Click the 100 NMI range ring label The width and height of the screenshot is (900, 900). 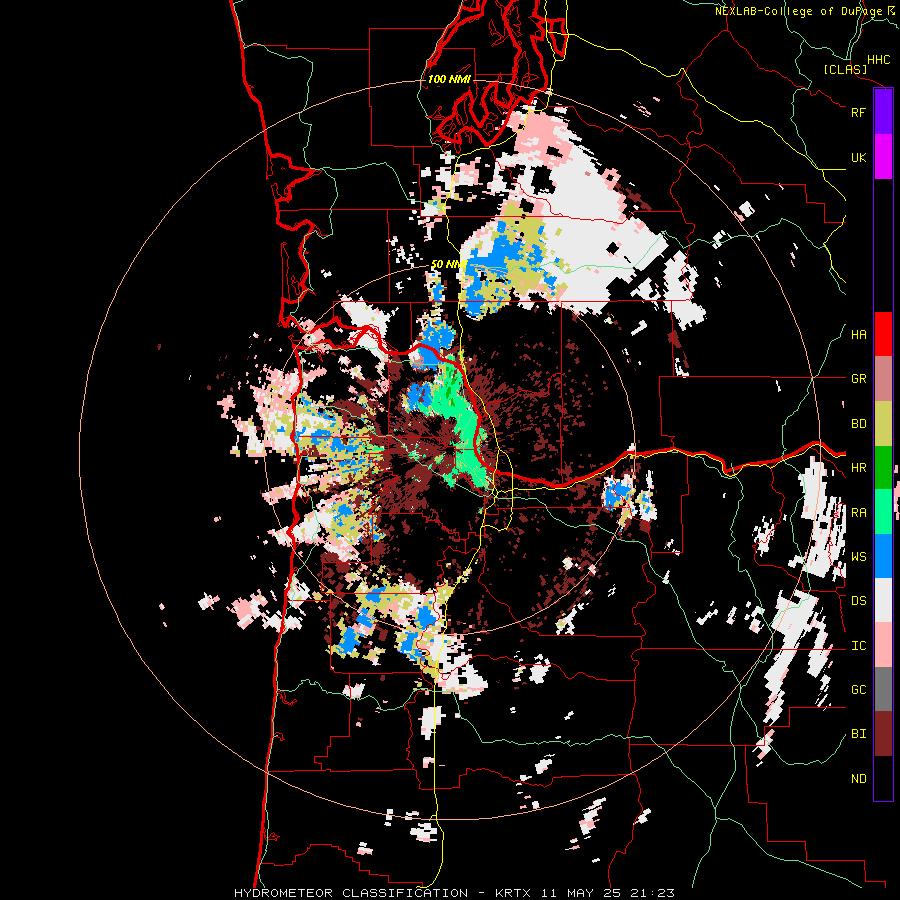[449, 79]
